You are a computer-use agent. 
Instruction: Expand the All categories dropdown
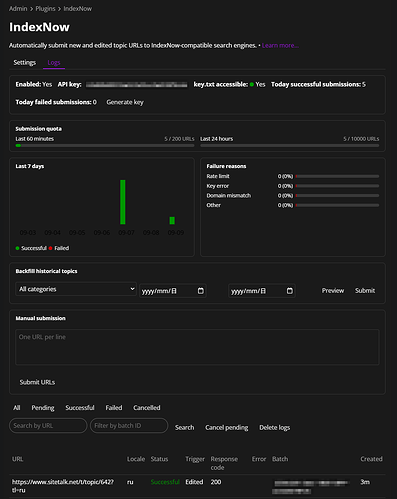[76, 289]
